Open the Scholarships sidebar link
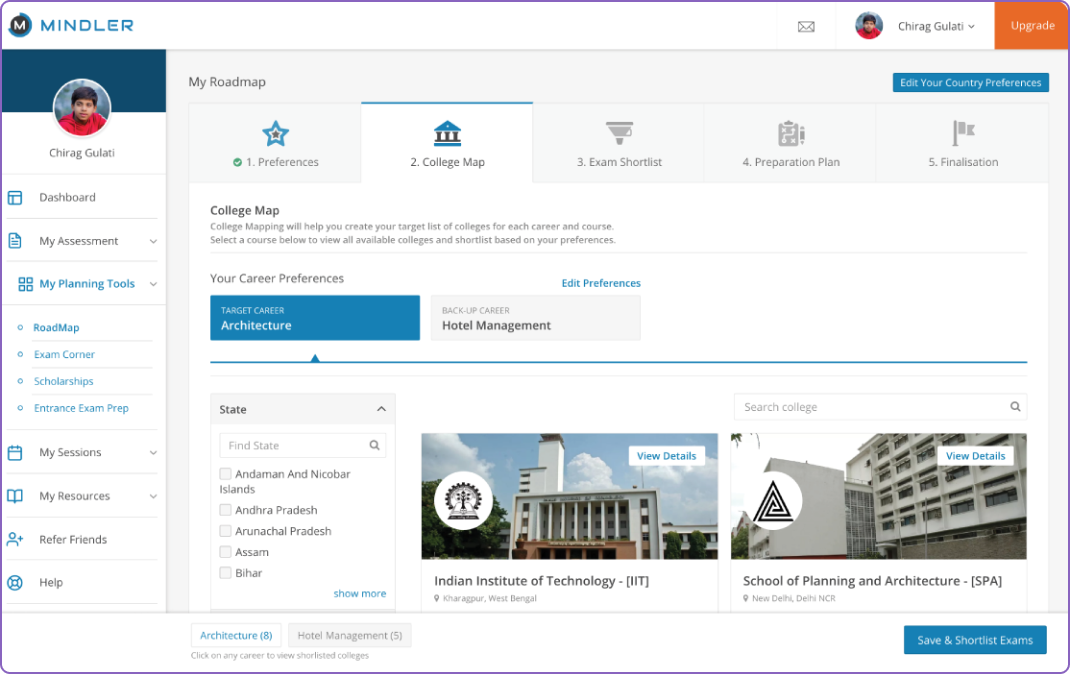The height and width of the screenshot is (674, 1070). (x=63, y=381)
